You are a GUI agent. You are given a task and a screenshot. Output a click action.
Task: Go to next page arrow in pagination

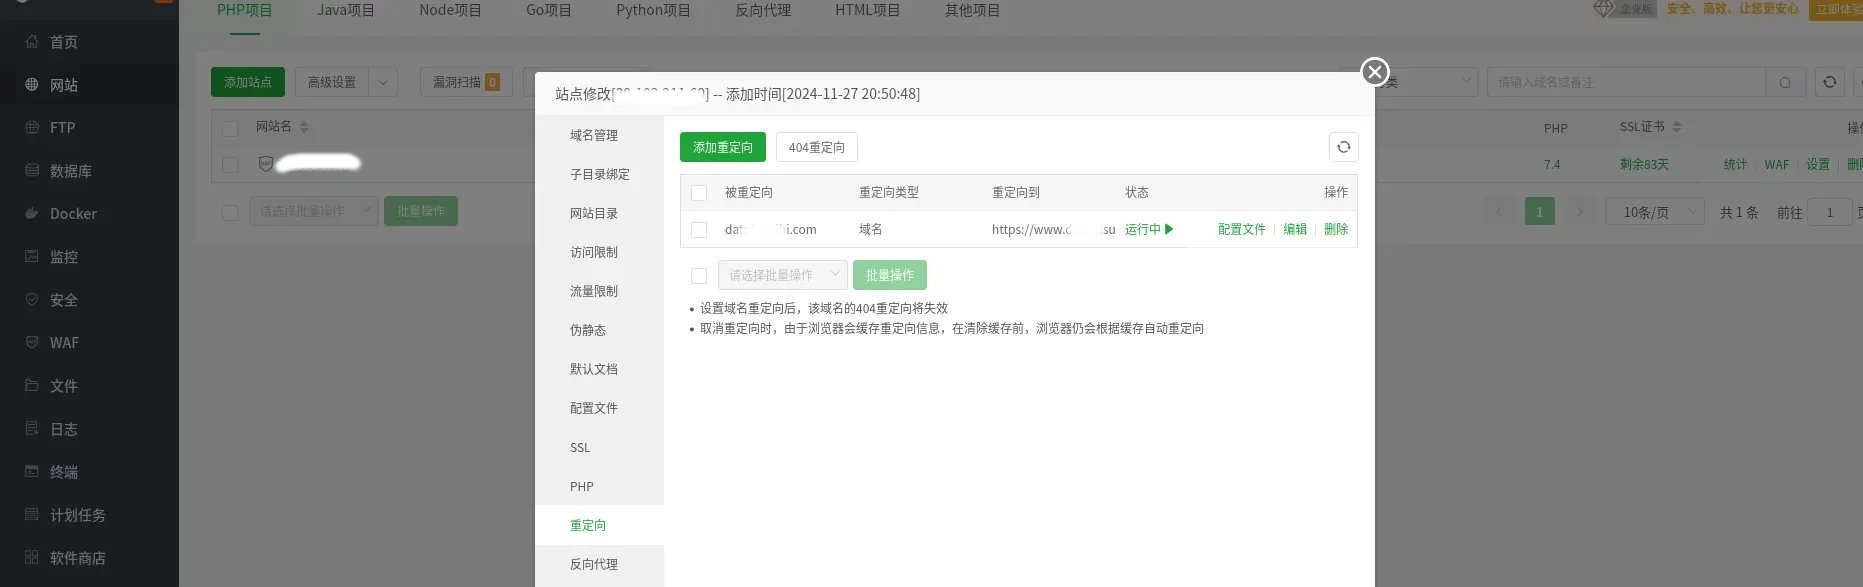1580,212
